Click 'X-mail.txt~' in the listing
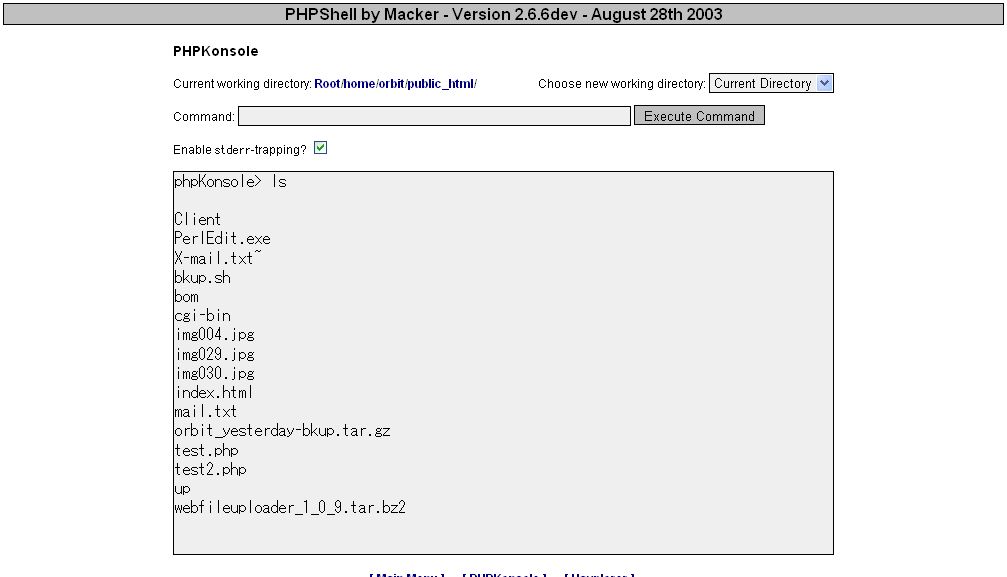Screen dimensions: 1007x577 218,258
